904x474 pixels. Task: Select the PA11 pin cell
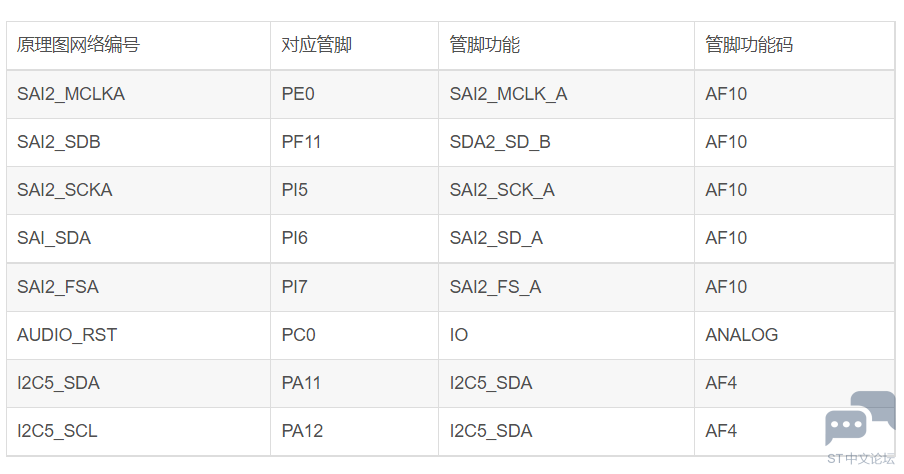(354, 383)
